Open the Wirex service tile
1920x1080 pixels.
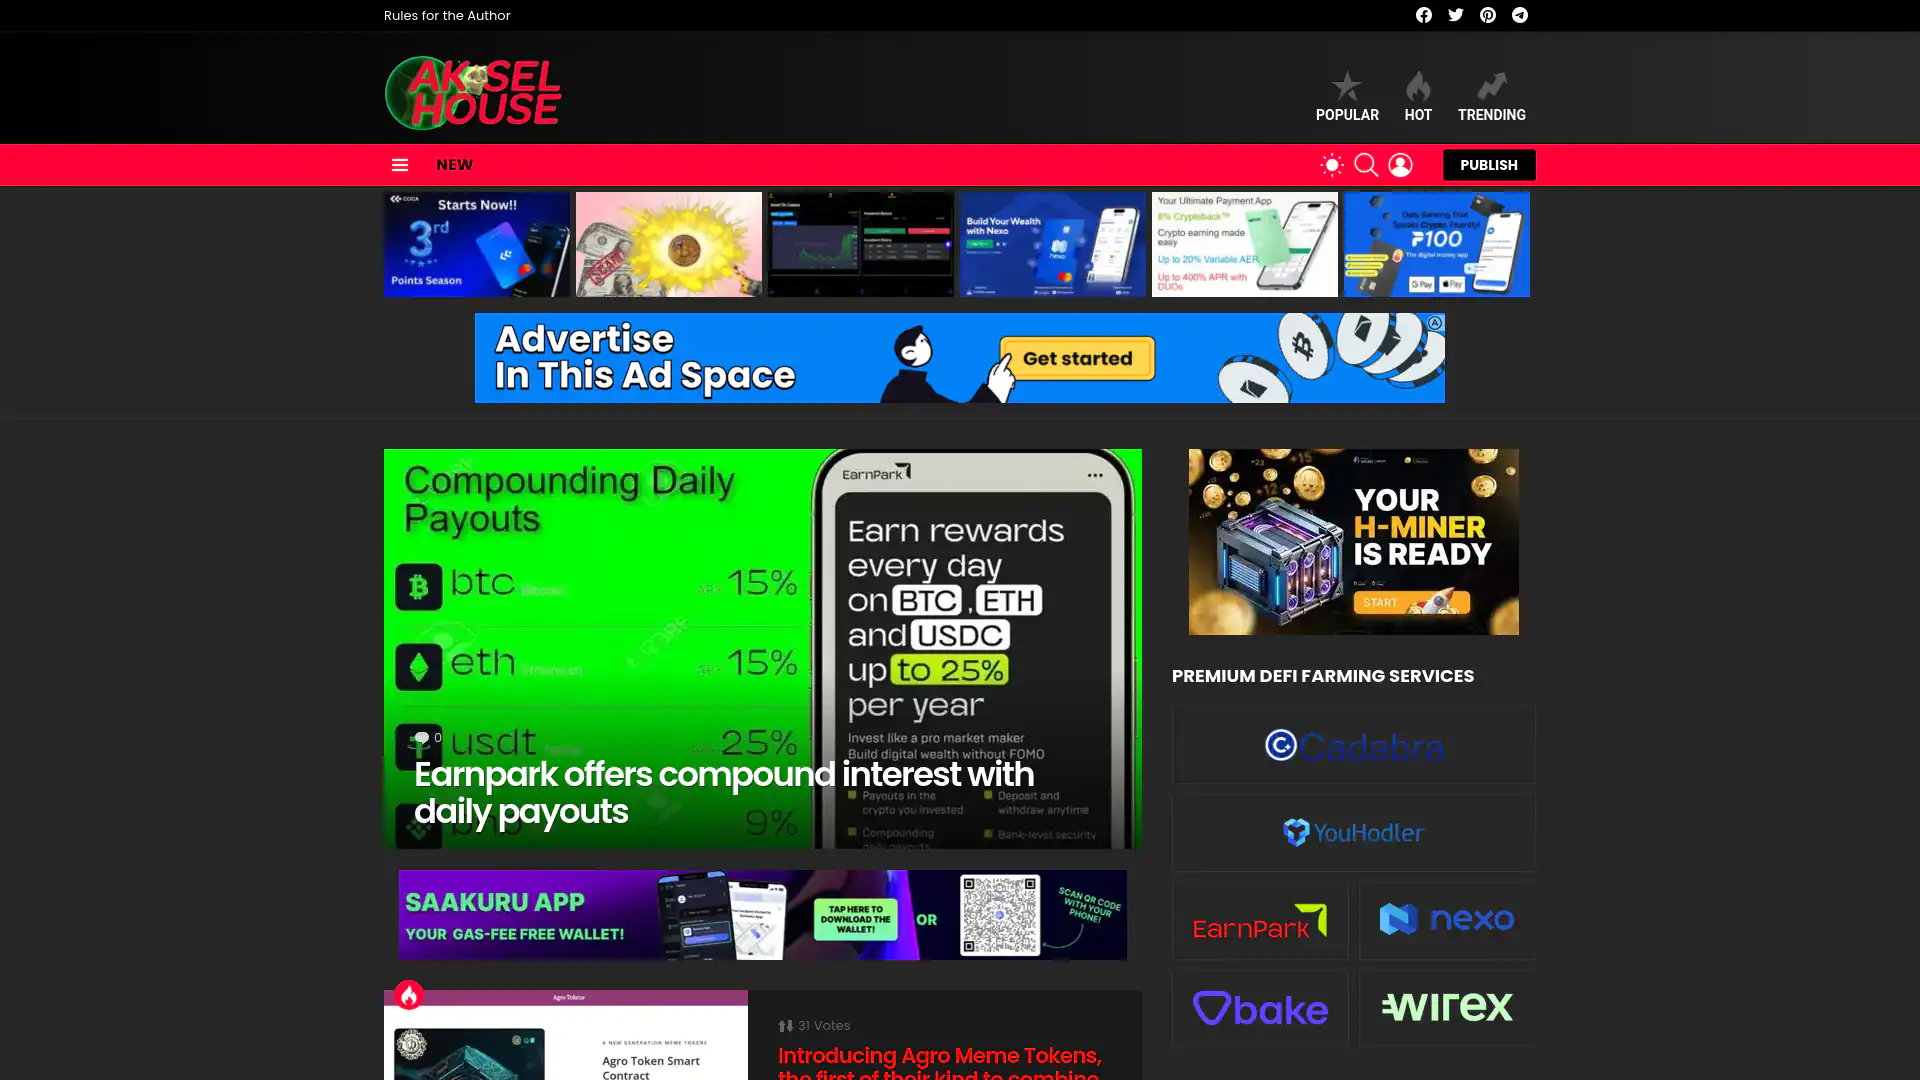(x=1446, y=1007)
